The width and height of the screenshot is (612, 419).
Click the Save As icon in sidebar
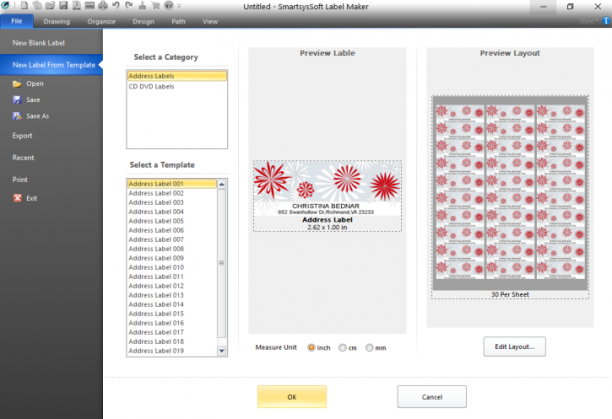coord(17,116)
